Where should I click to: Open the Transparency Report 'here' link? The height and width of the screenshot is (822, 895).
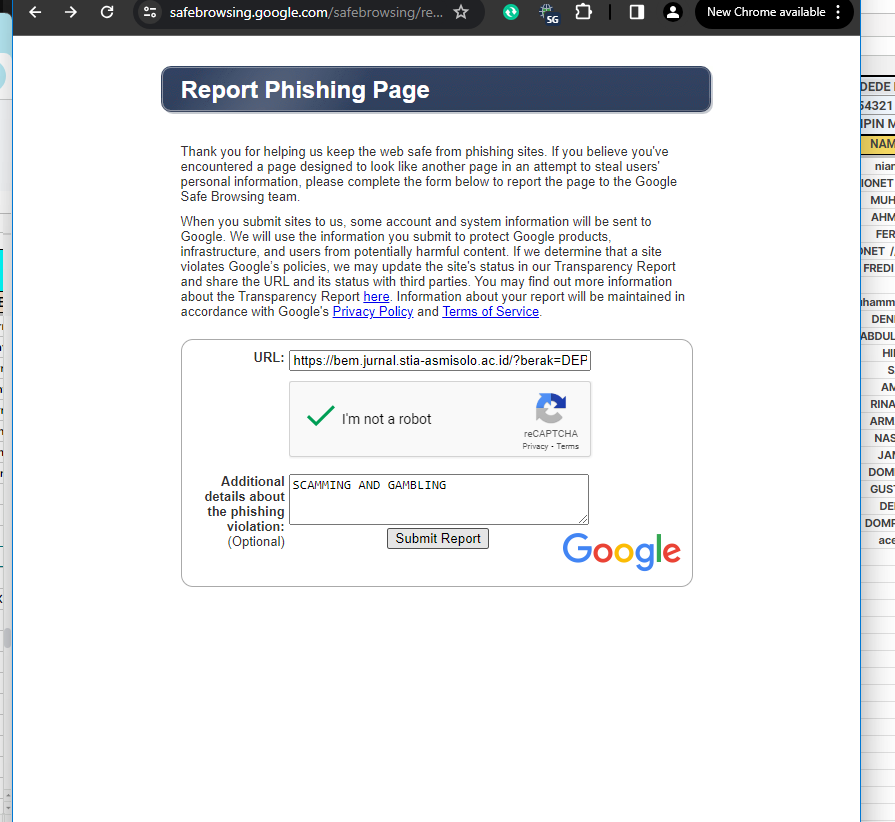(376, 297)
